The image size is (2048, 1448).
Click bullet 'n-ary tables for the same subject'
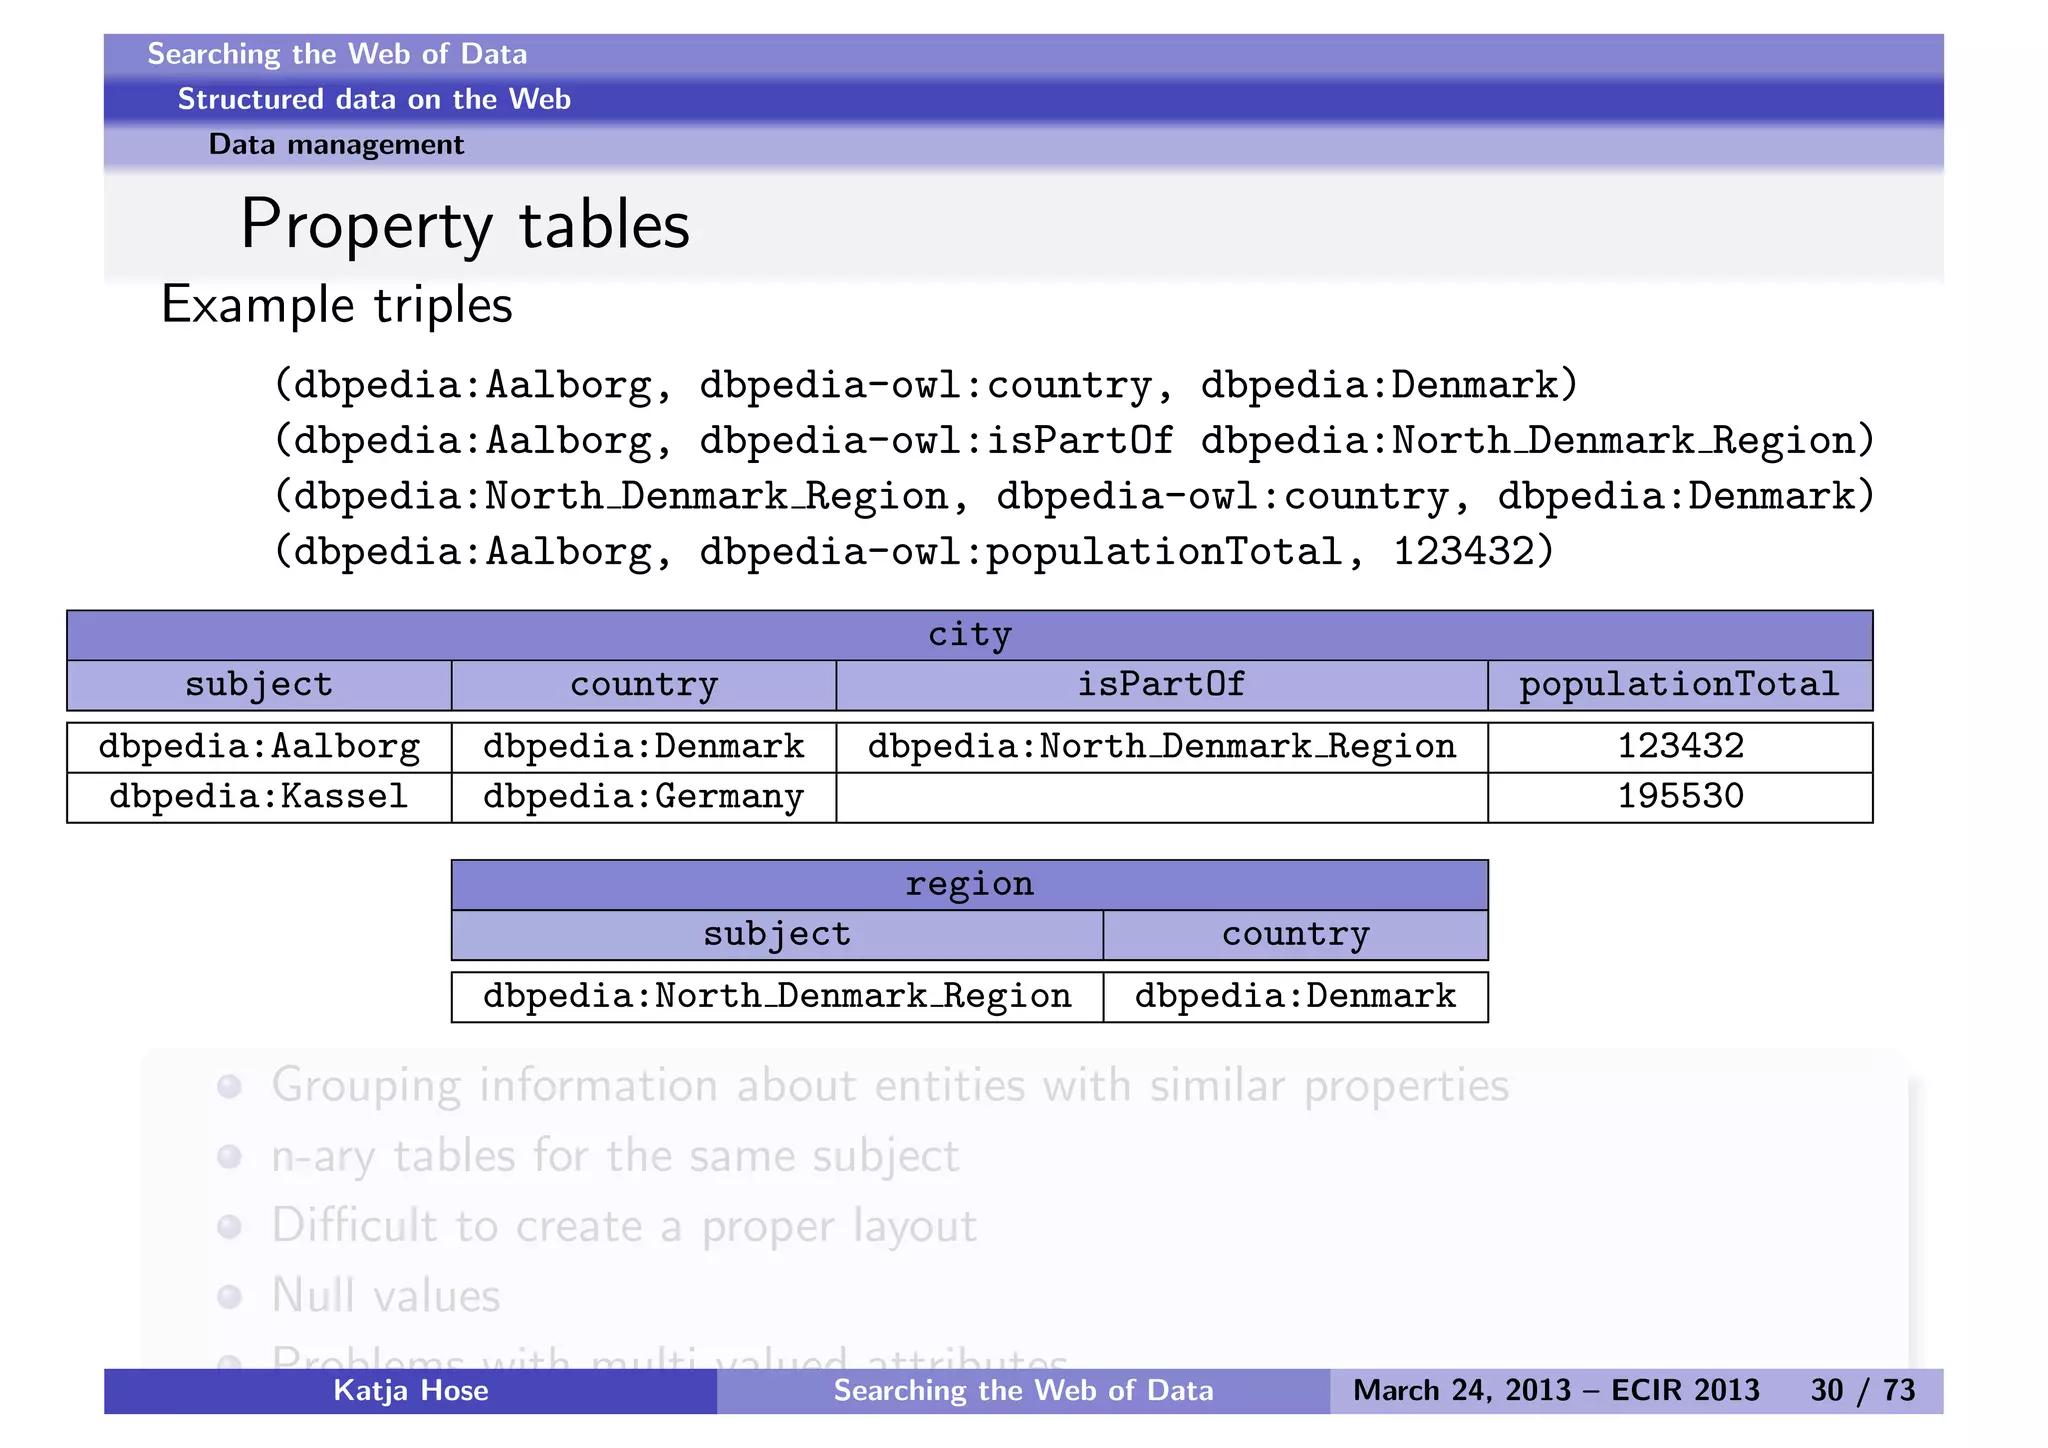click(x=615, y=1157)
